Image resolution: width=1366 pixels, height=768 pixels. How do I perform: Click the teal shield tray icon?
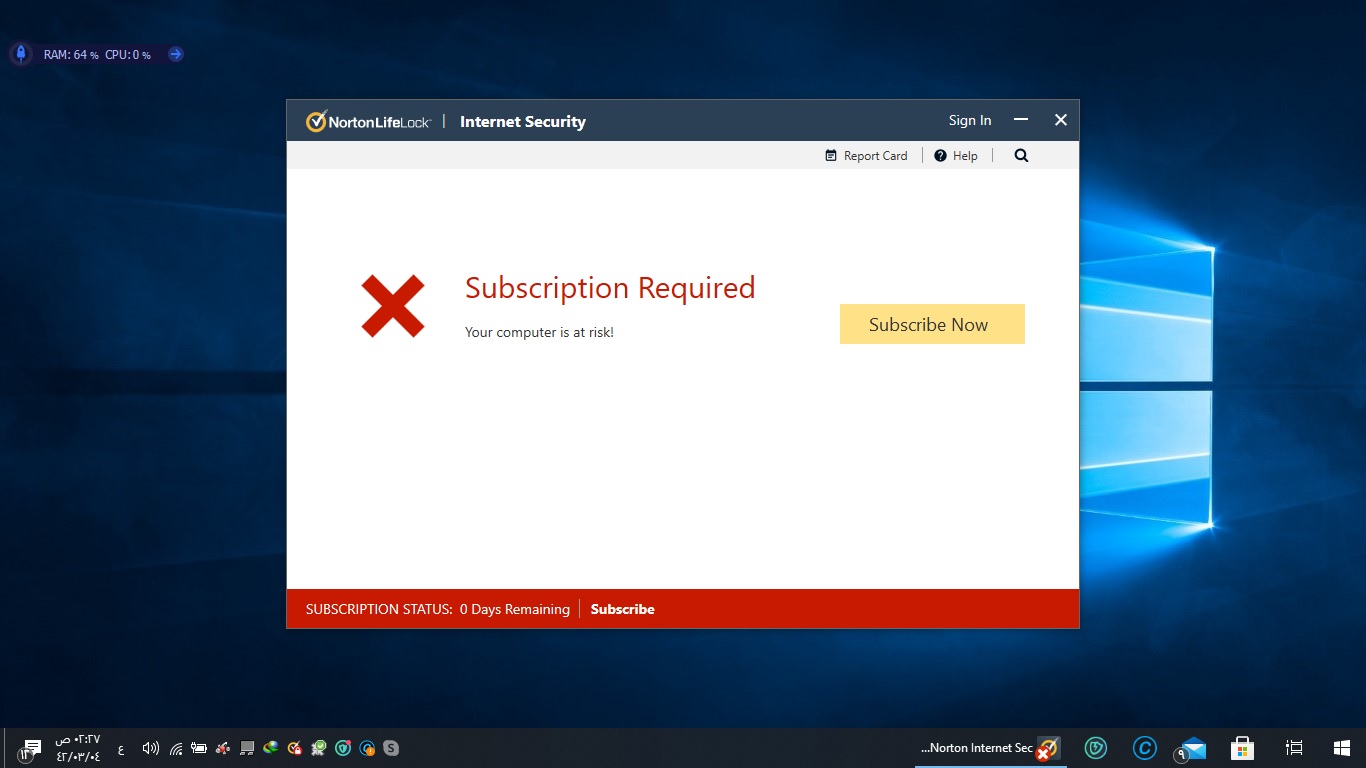tap(343, 748)
